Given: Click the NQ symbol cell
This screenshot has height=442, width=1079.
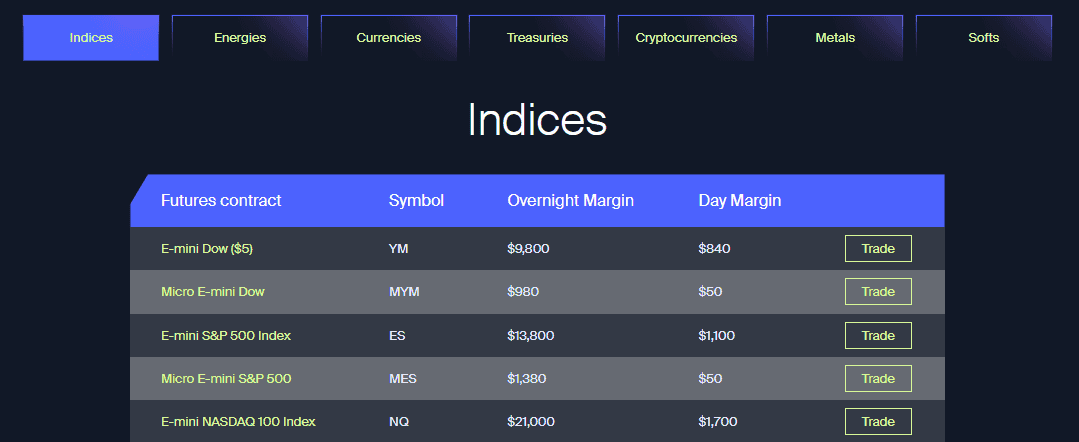Looking at the screenshot, I should (x=398, y=421).
